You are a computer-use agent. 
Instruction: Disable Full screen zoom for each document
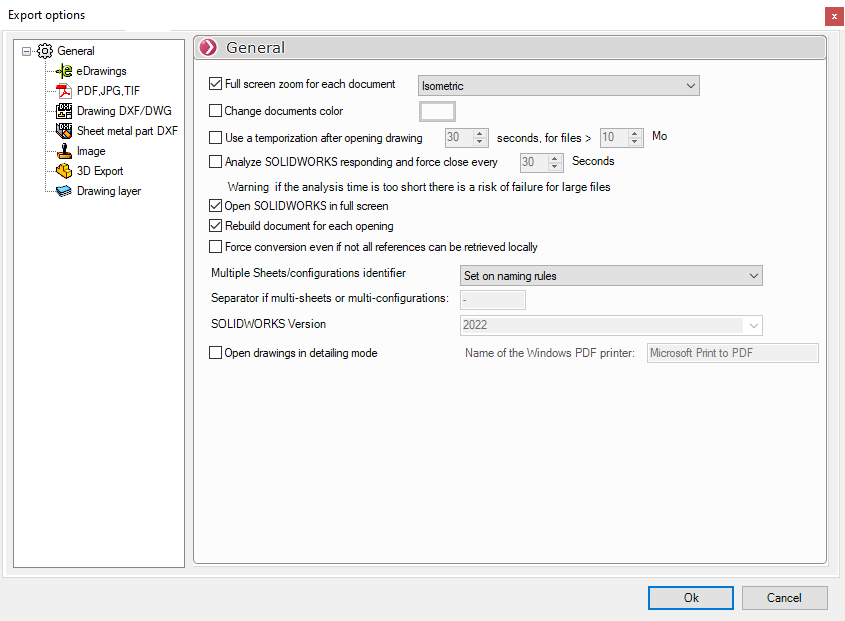click(215, 85)
